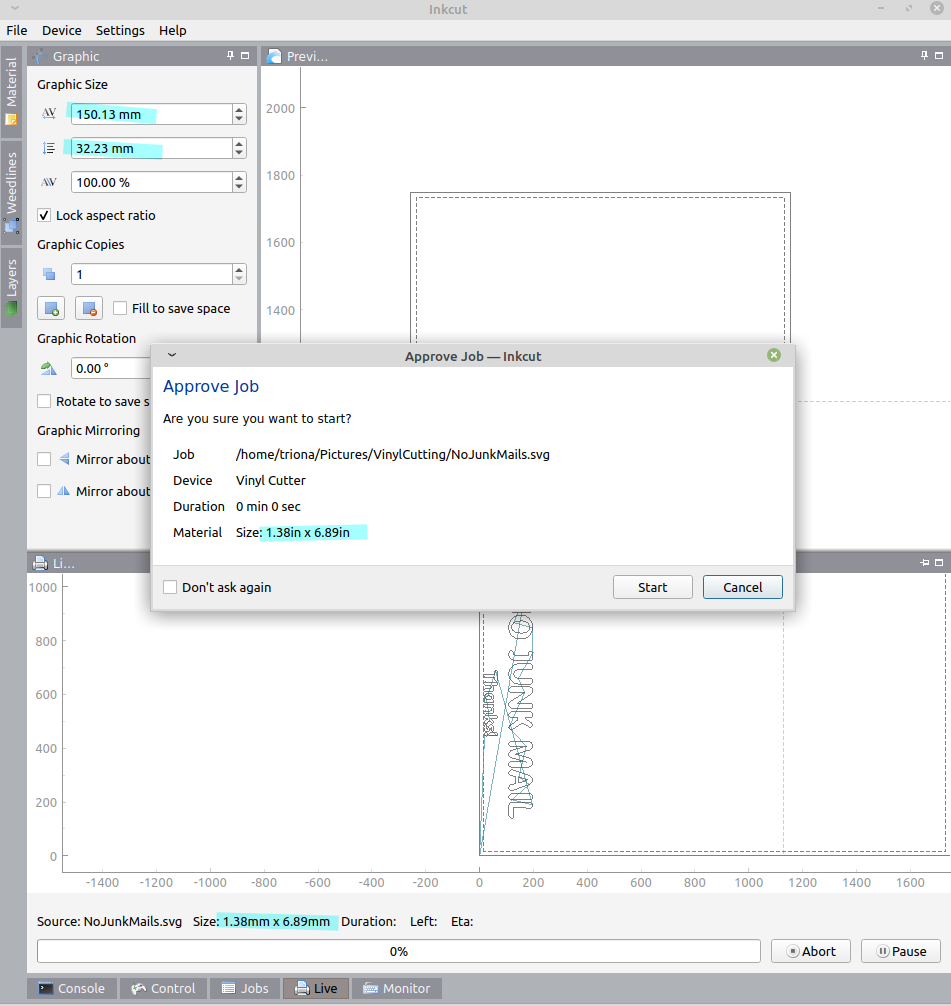Enable Fill to save space
The width and height of the screenshot is (951, 1006).
click(x=119, y=308)
